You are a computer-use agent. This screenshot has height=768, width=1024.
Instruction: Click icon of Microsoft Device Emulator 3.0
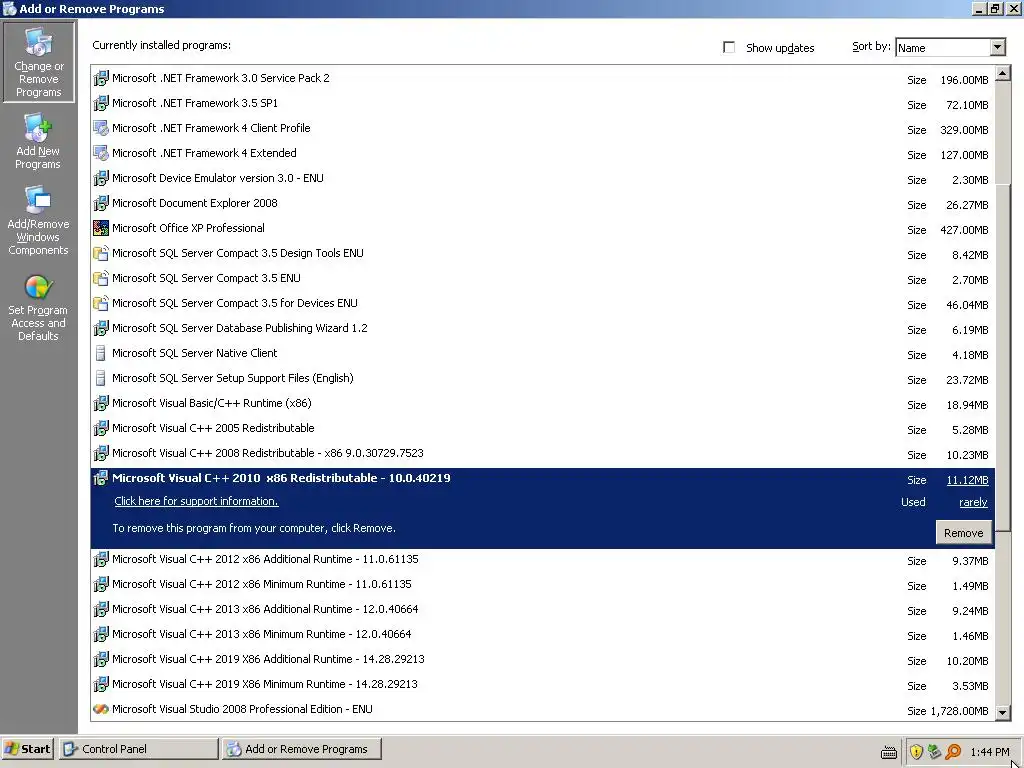click(101, 178)
